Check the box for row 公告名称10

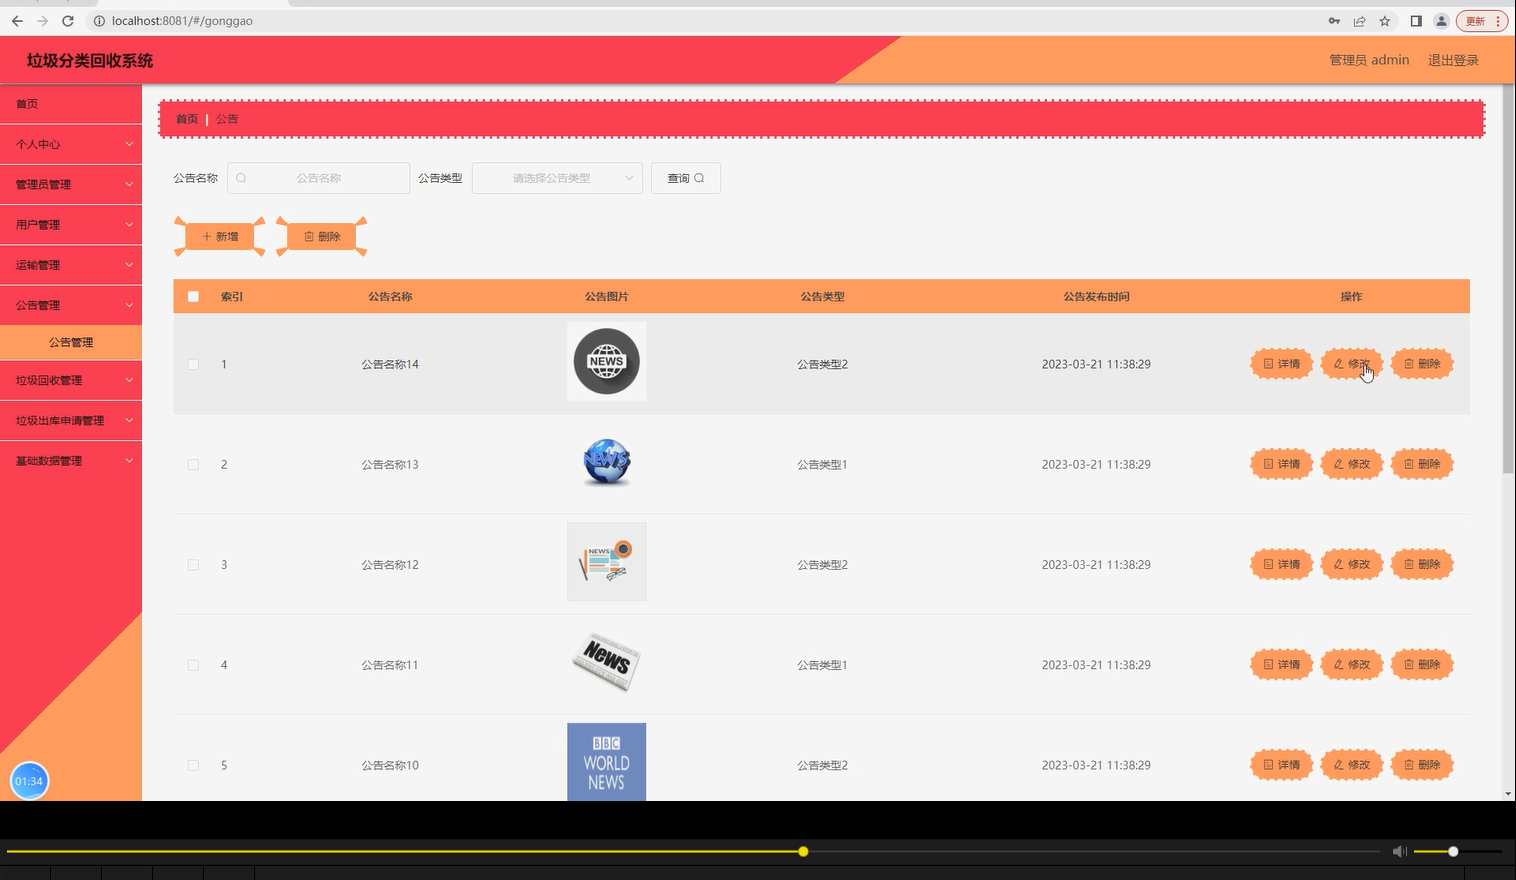193,765
